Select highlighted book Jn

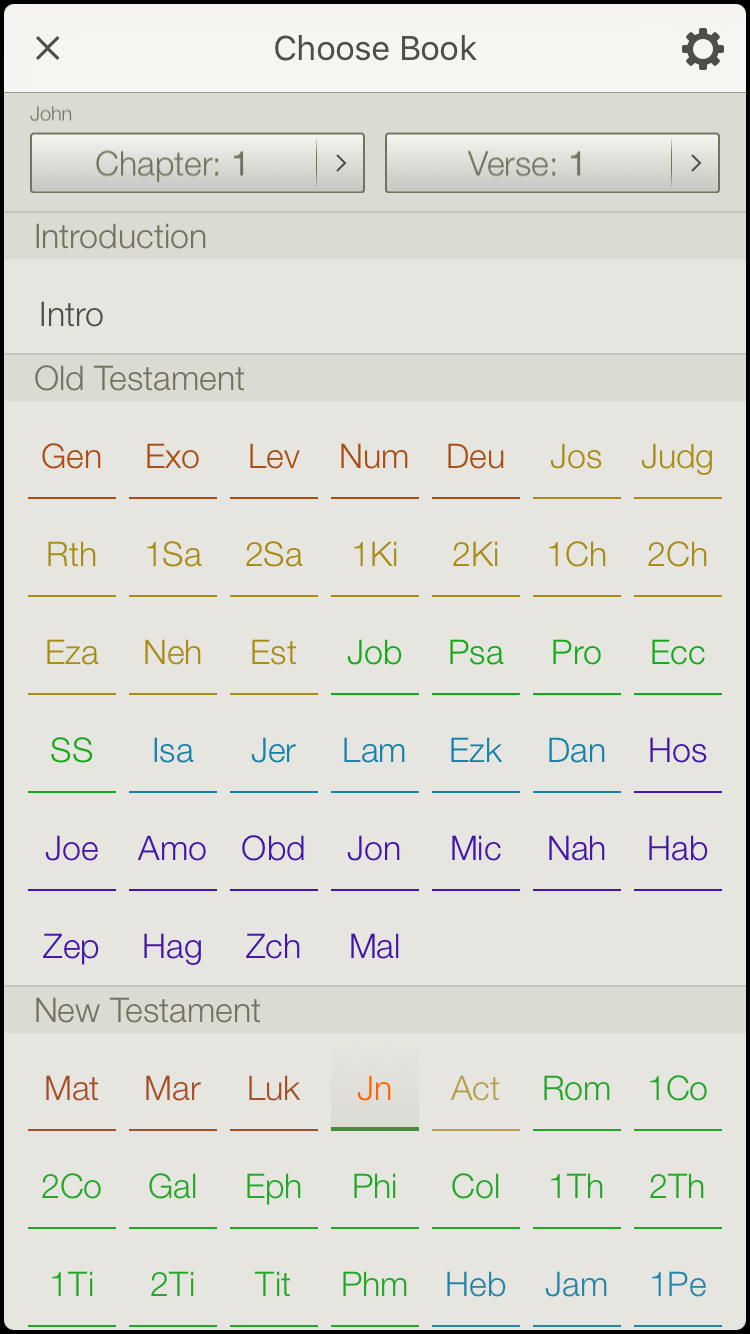[x=375, y=1089]
